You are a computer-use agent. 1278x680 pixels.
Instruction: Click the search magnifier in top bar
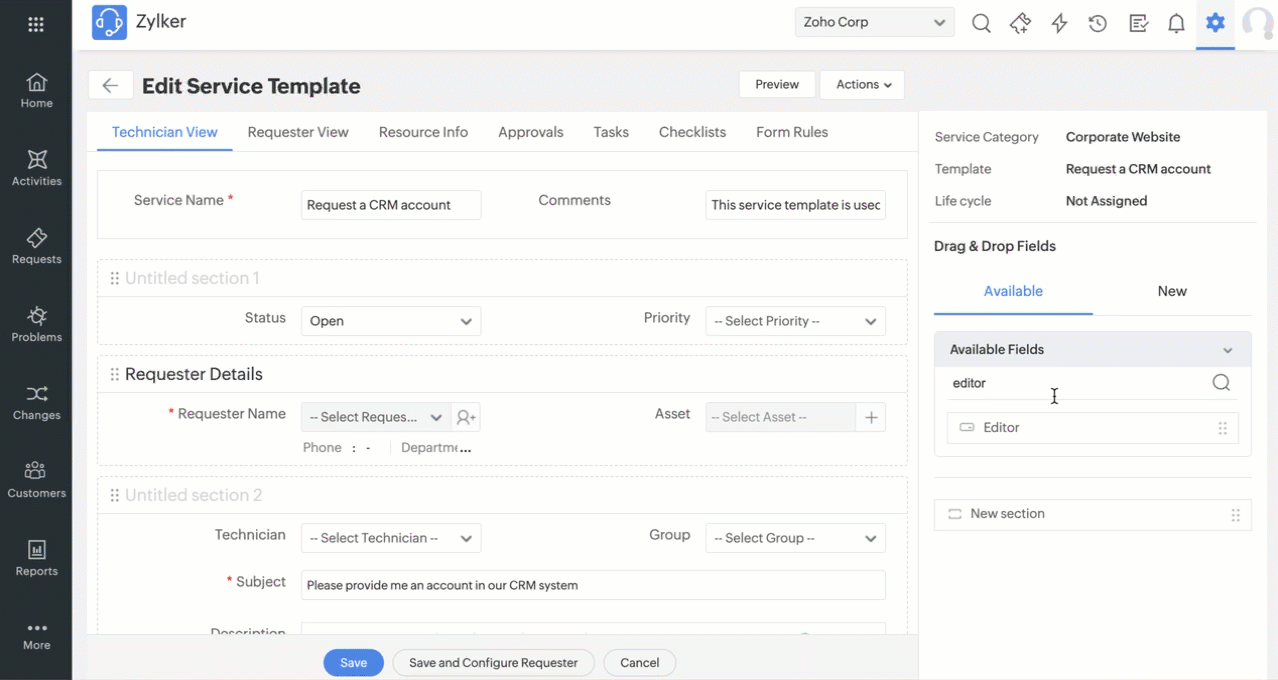pyautogui.click(x=981, y=24)
